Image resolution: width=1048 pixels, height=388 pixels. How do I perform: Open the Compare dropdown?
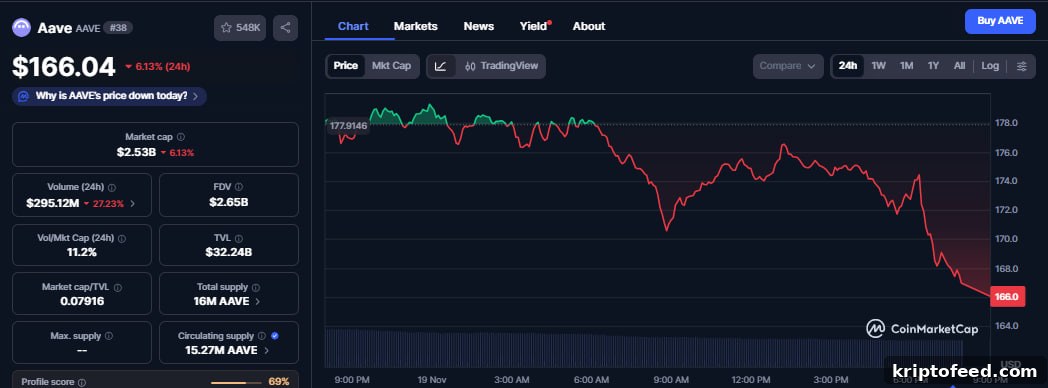click(788, 66)
